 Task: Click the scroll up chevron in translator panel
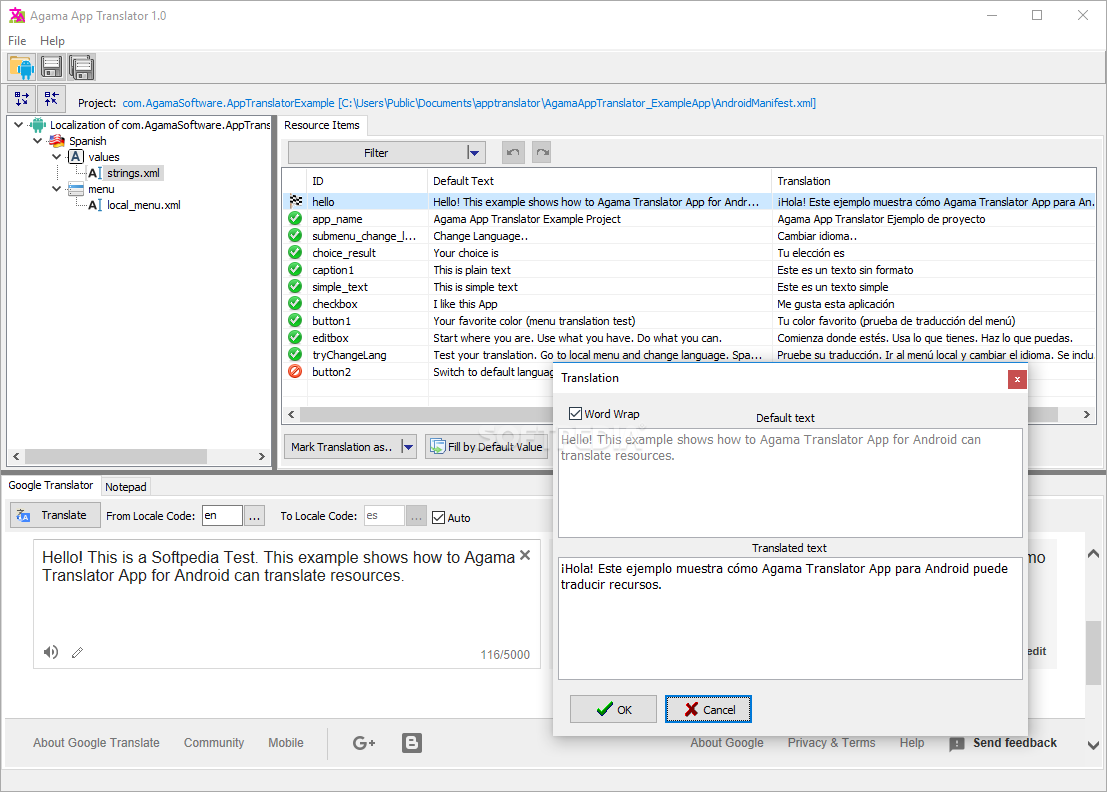[x=1093, y=554]
